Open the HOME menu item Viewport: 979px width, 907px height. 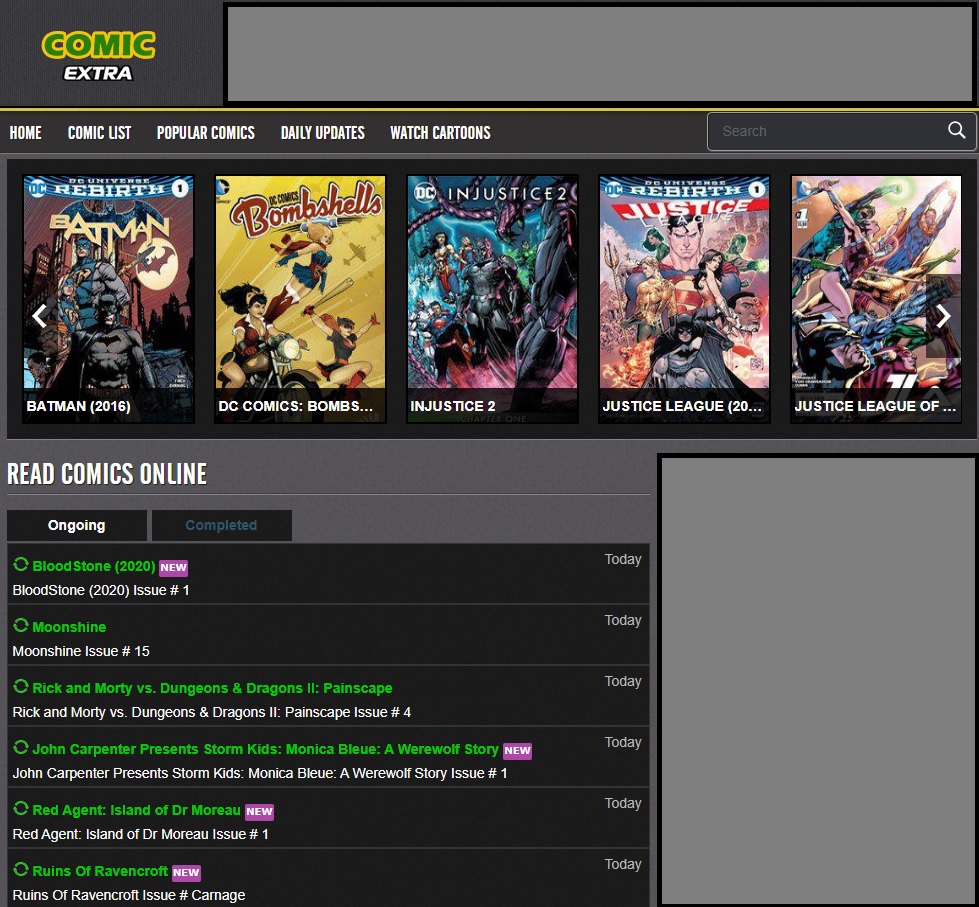pyautogui.click(x=26, y=132)
